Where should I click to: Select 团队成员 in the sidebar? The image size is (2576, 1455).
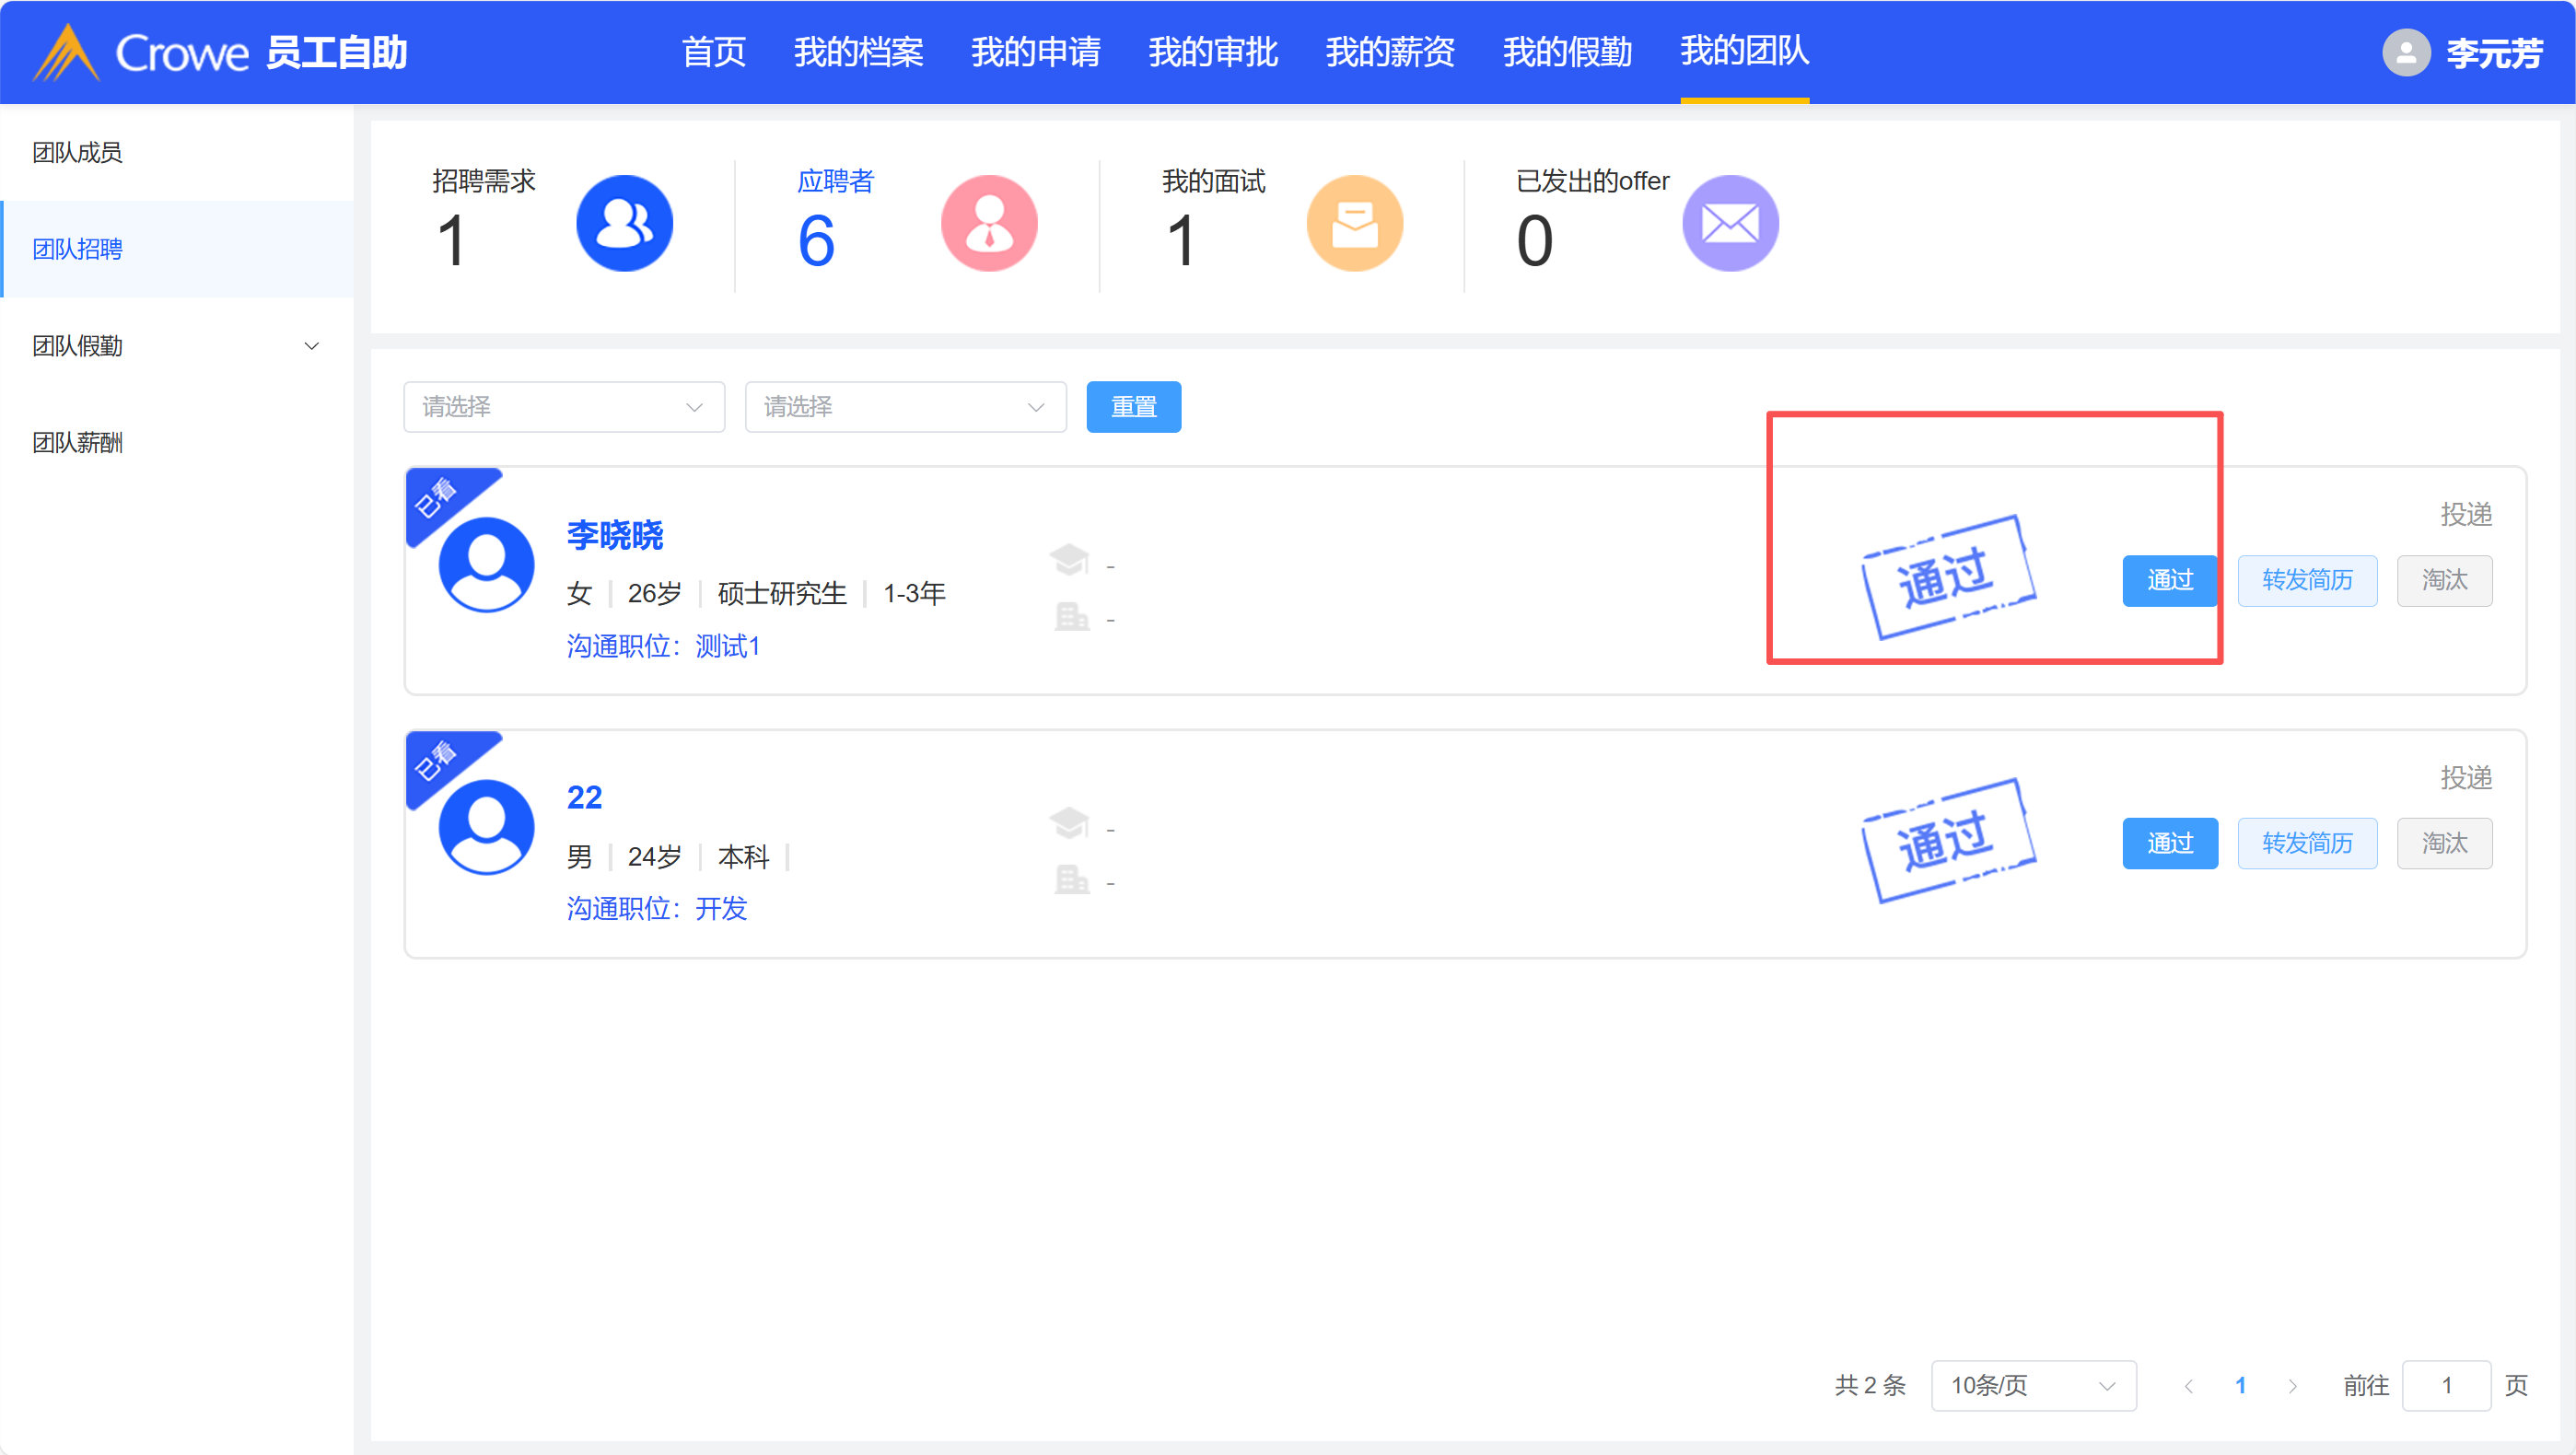(x=77, y=152)
